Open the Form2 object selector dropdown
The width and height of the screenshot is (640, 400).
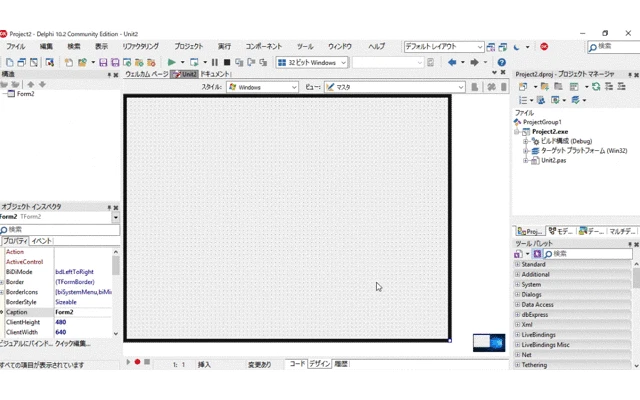(x=116, y=217)
